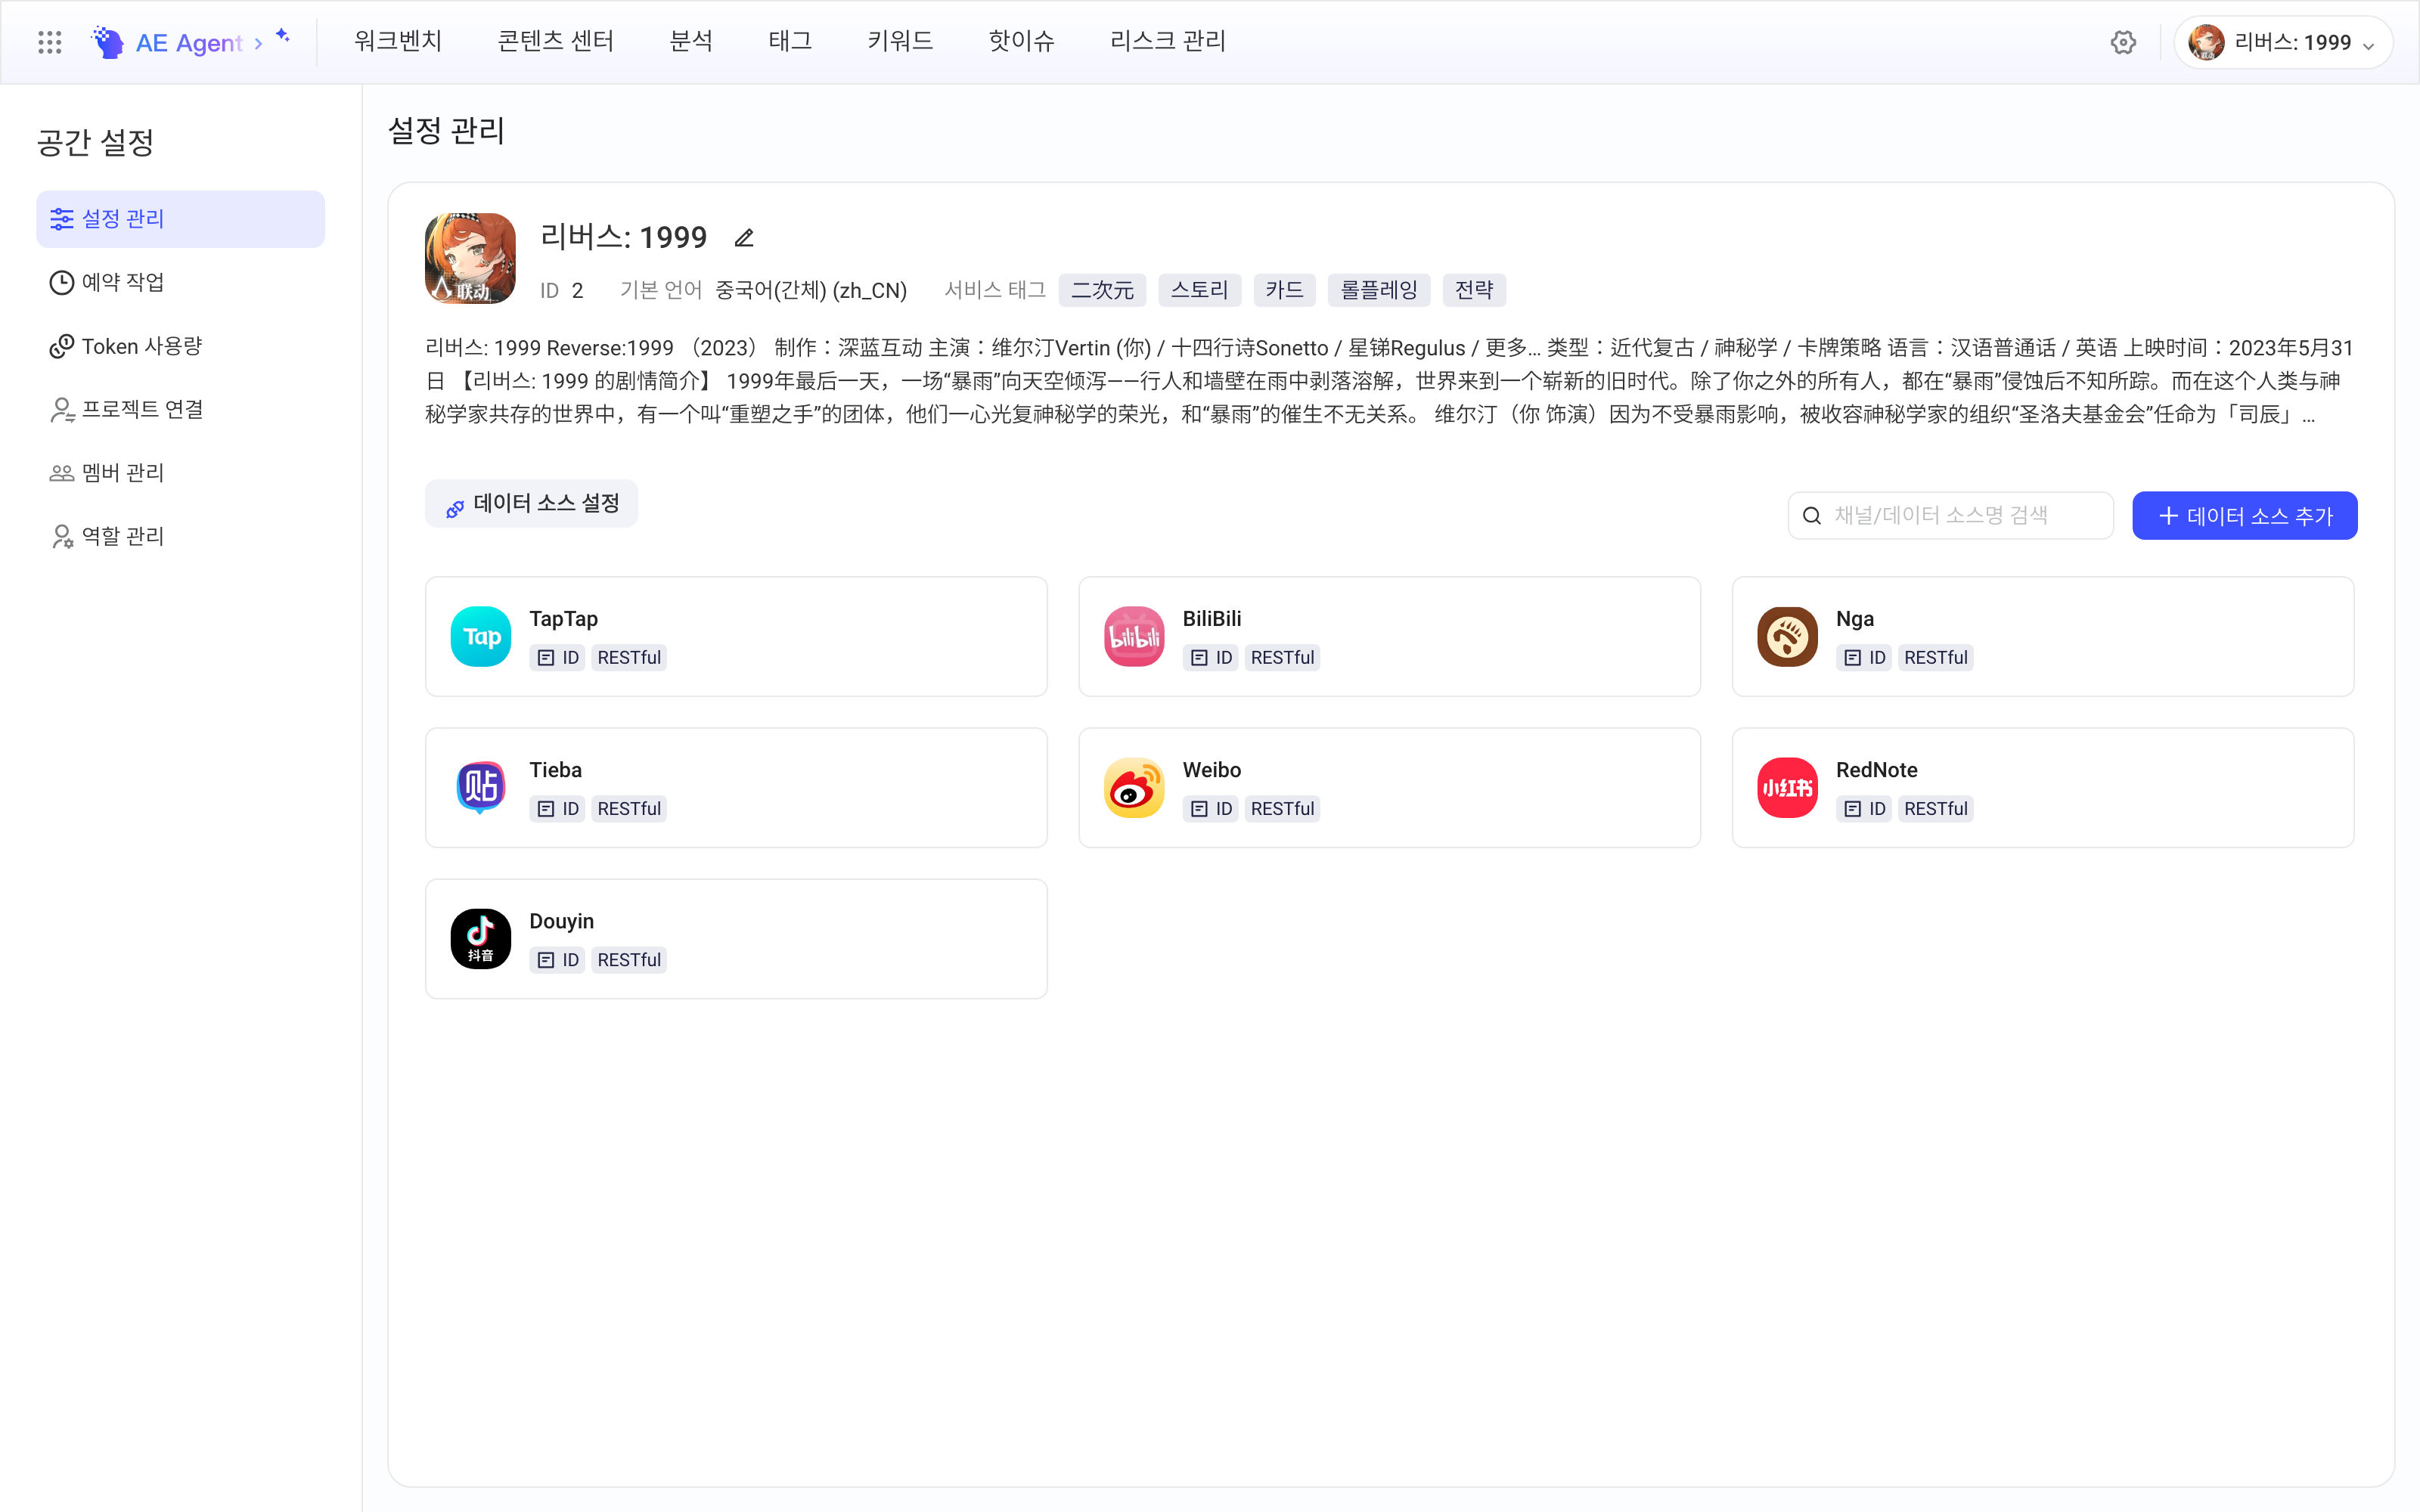Click the sparkle icon beside AE Agent
This screenshot has height=1512, width=2420.
283,36
